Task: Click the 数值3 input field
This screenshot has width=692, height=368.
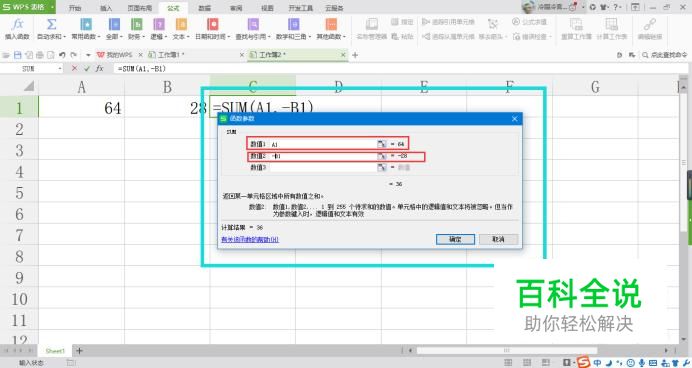Action: point(323,168)
